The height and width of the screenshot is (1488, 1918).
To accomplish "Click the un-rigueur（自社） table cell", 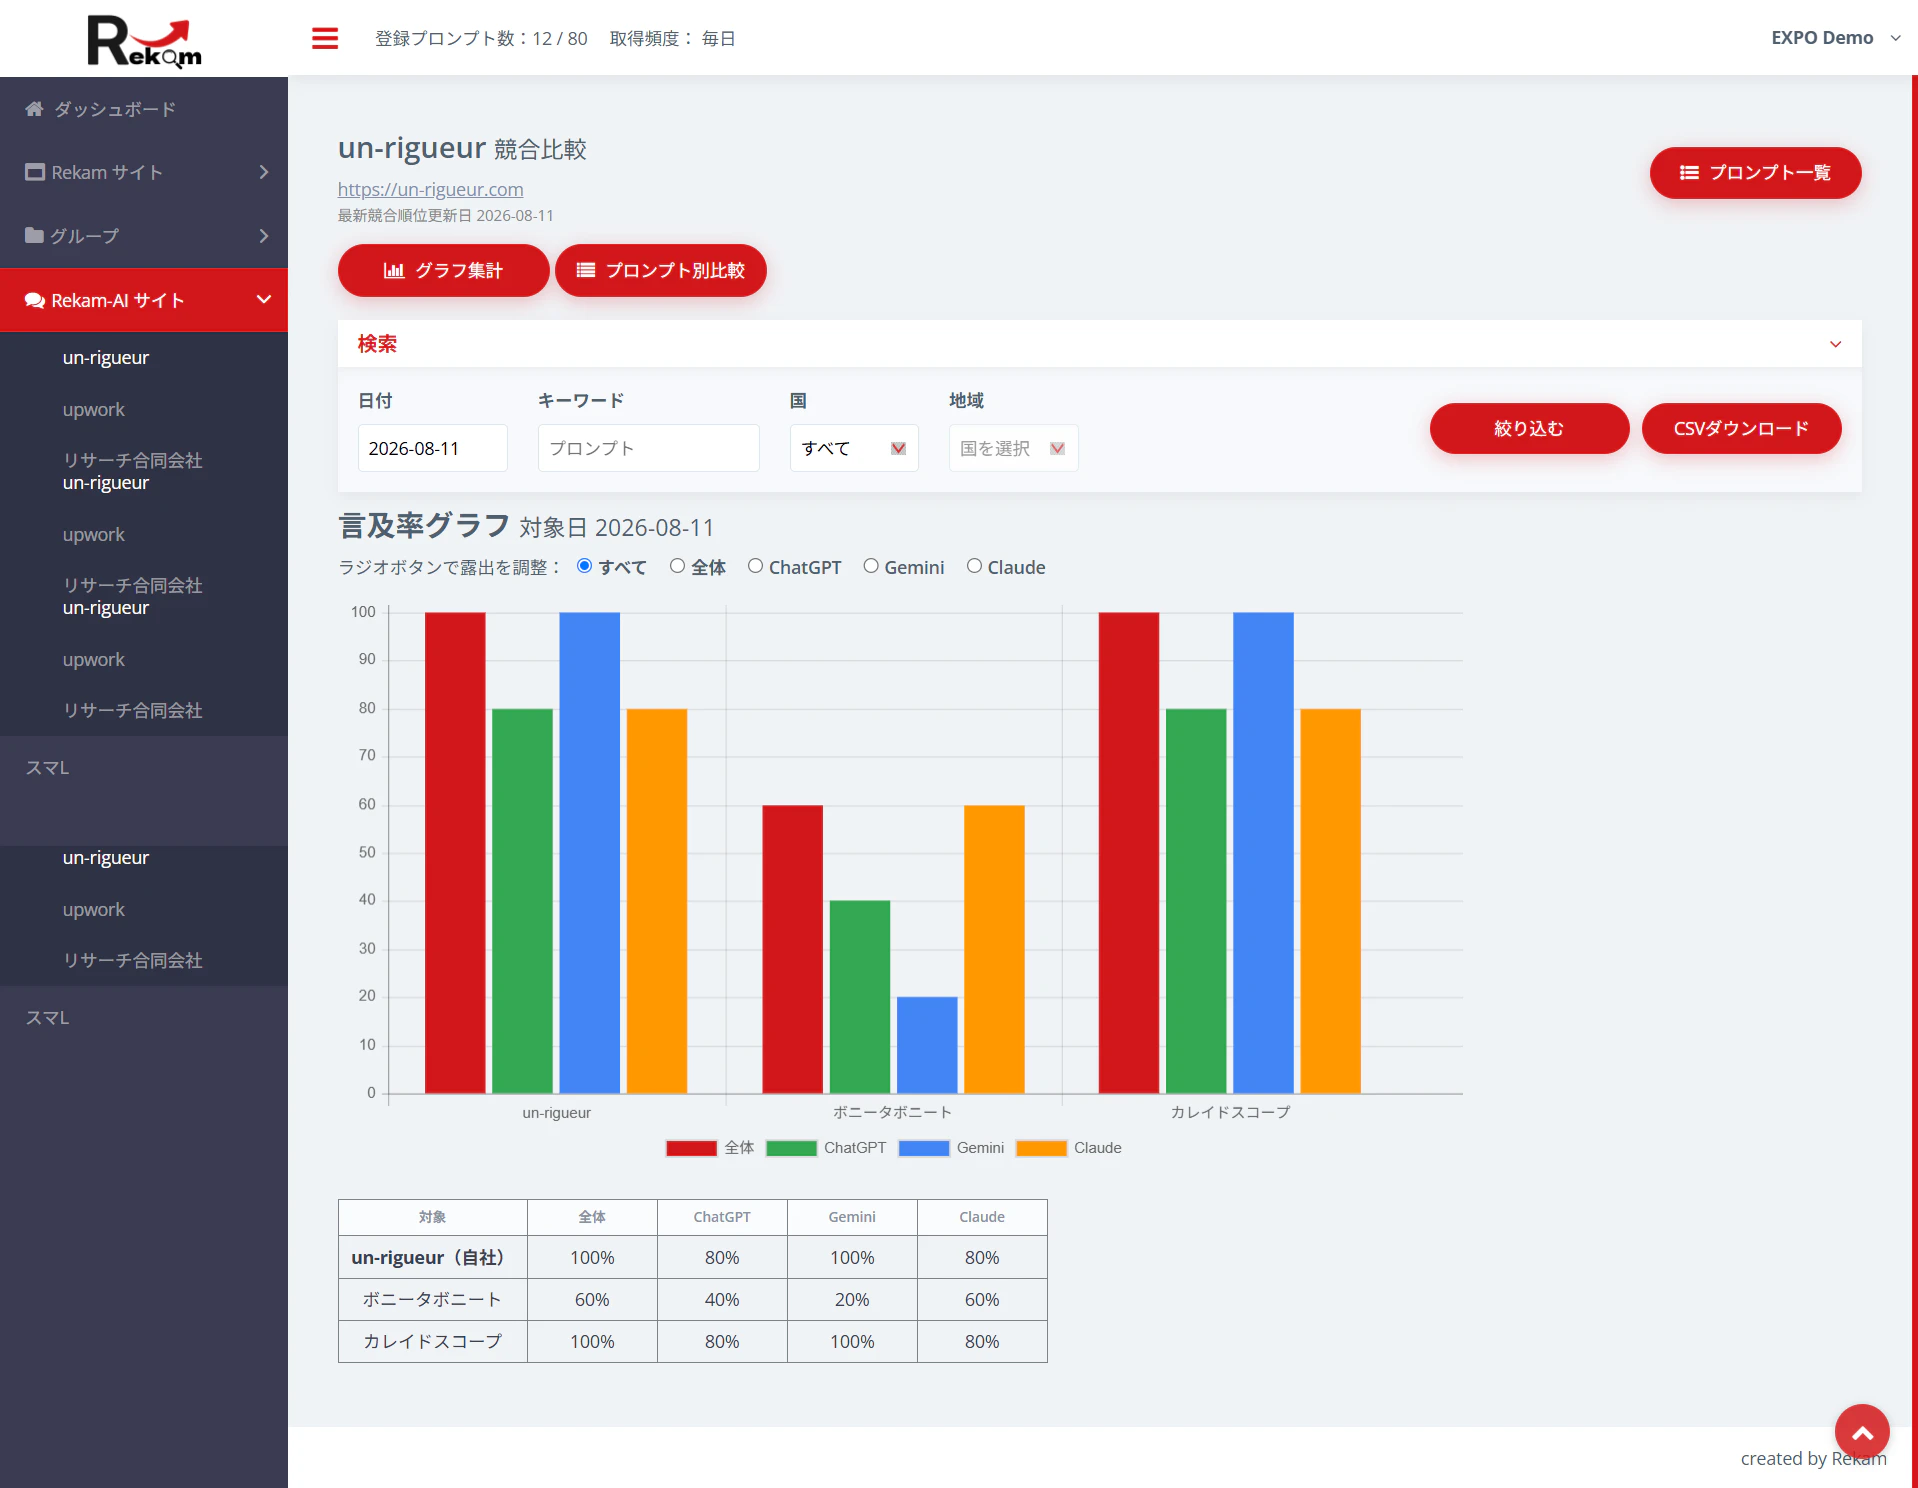I will tap(433, 1257).
